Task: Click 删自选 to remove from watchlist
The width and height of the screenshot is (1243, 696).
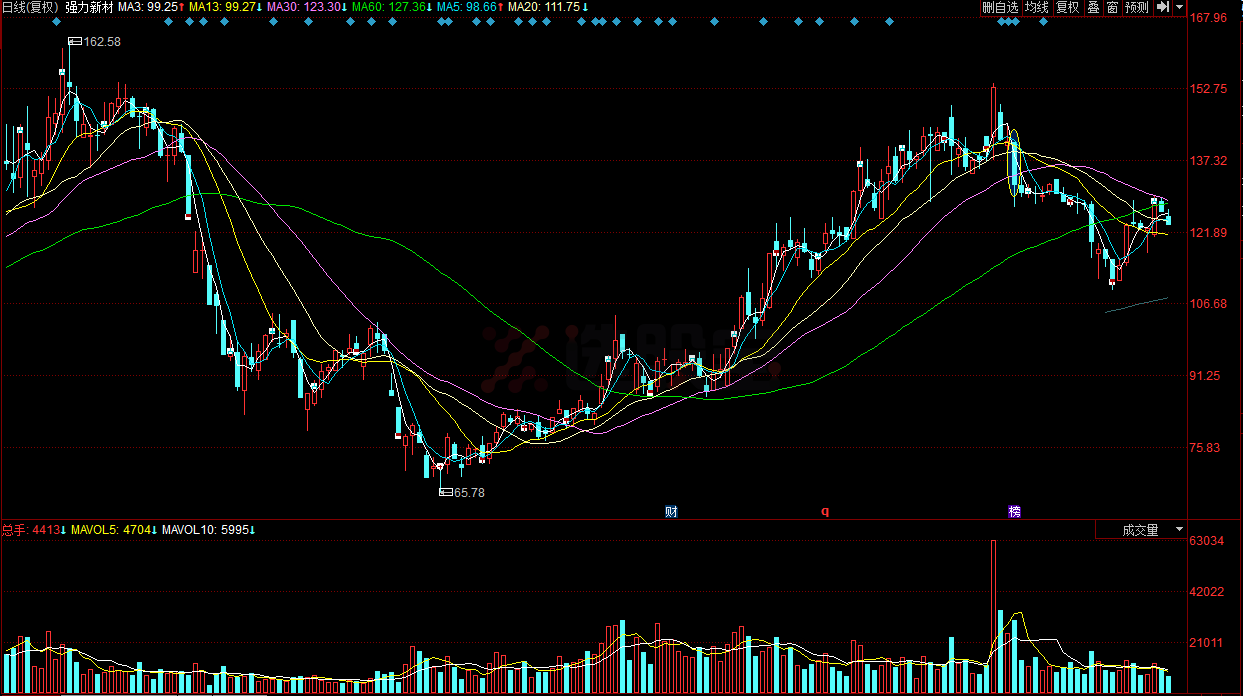Action: 999,7
